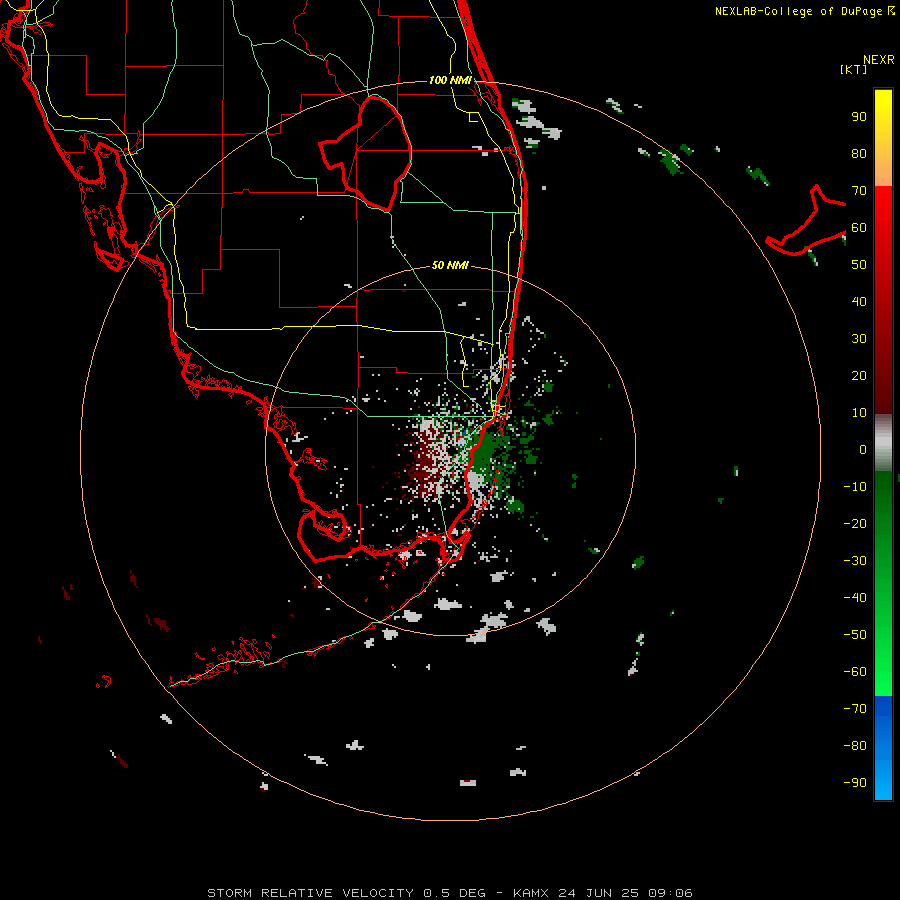Click the 0 value on velocity scale
Screen dimensions: 900x900
pos(863,449)
